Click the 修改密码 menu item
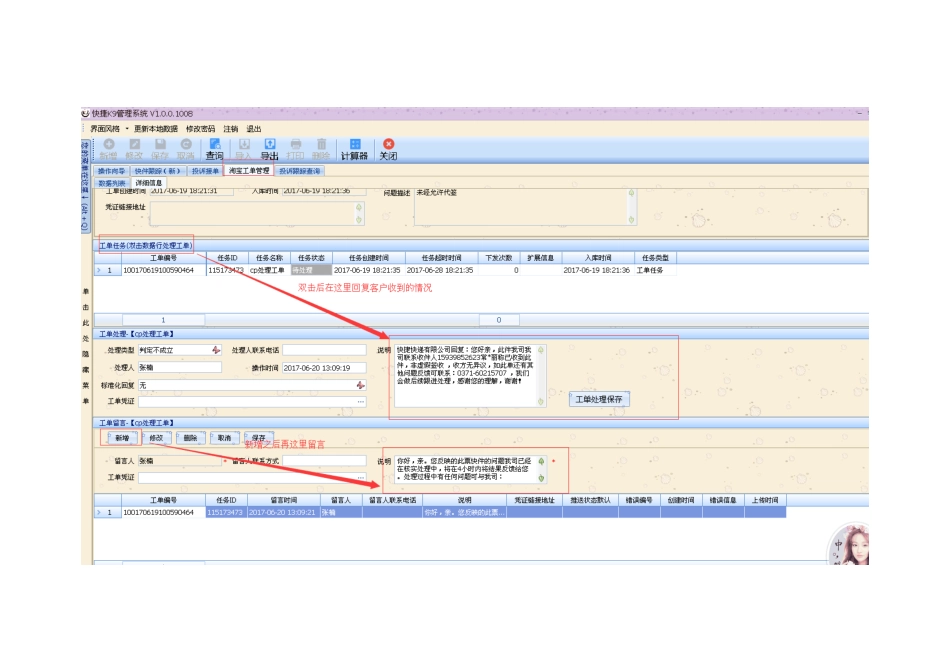This screenshot has height=672, width=950. tap(200, 129)
